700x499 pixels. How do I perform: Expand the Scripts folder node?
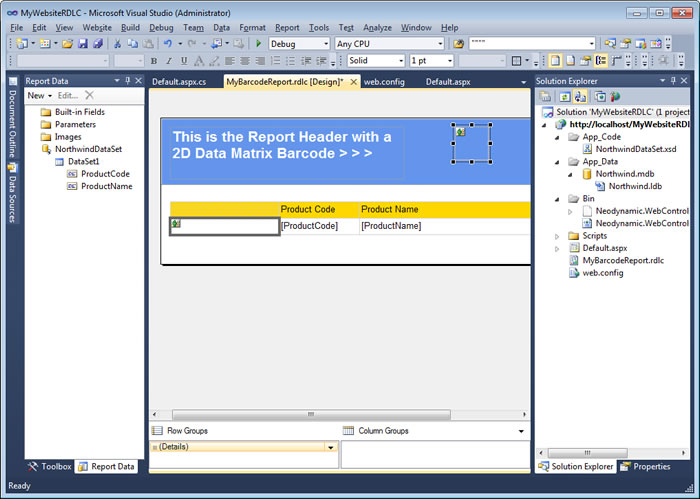(x=557, y=236)
